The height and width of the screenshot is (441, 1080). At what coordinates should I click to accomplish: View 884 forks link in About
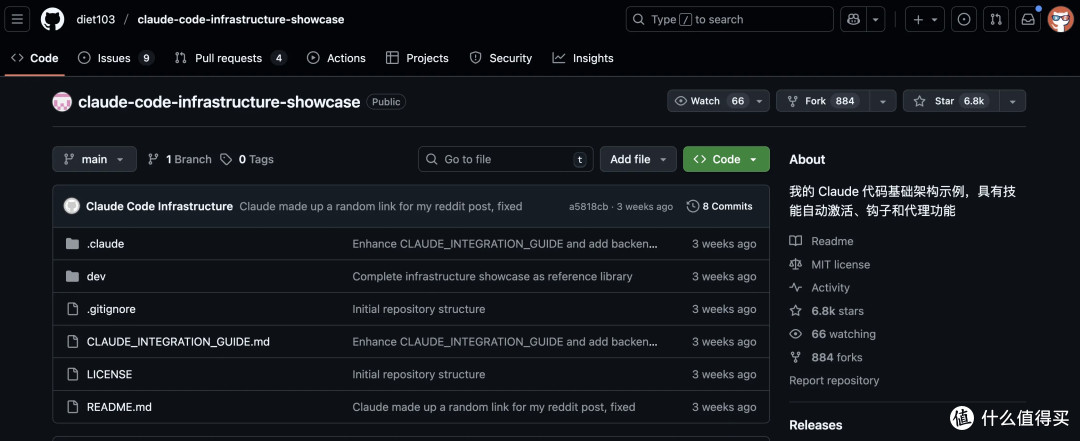[x=826, y=357]
